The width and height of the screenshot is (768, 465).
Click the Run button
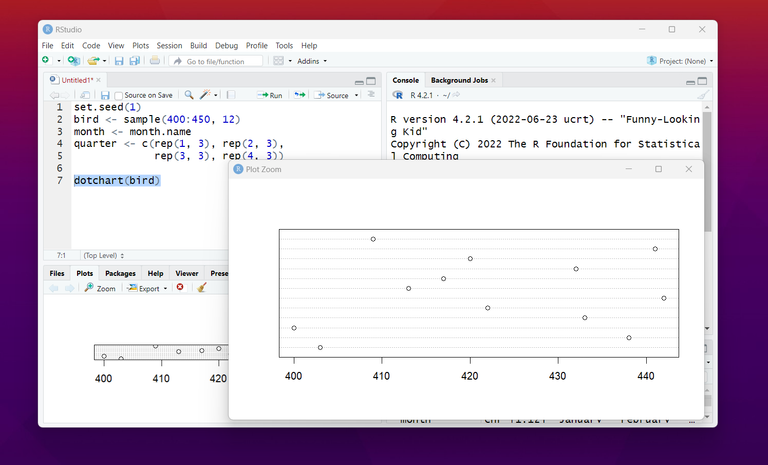coord(270,95)
